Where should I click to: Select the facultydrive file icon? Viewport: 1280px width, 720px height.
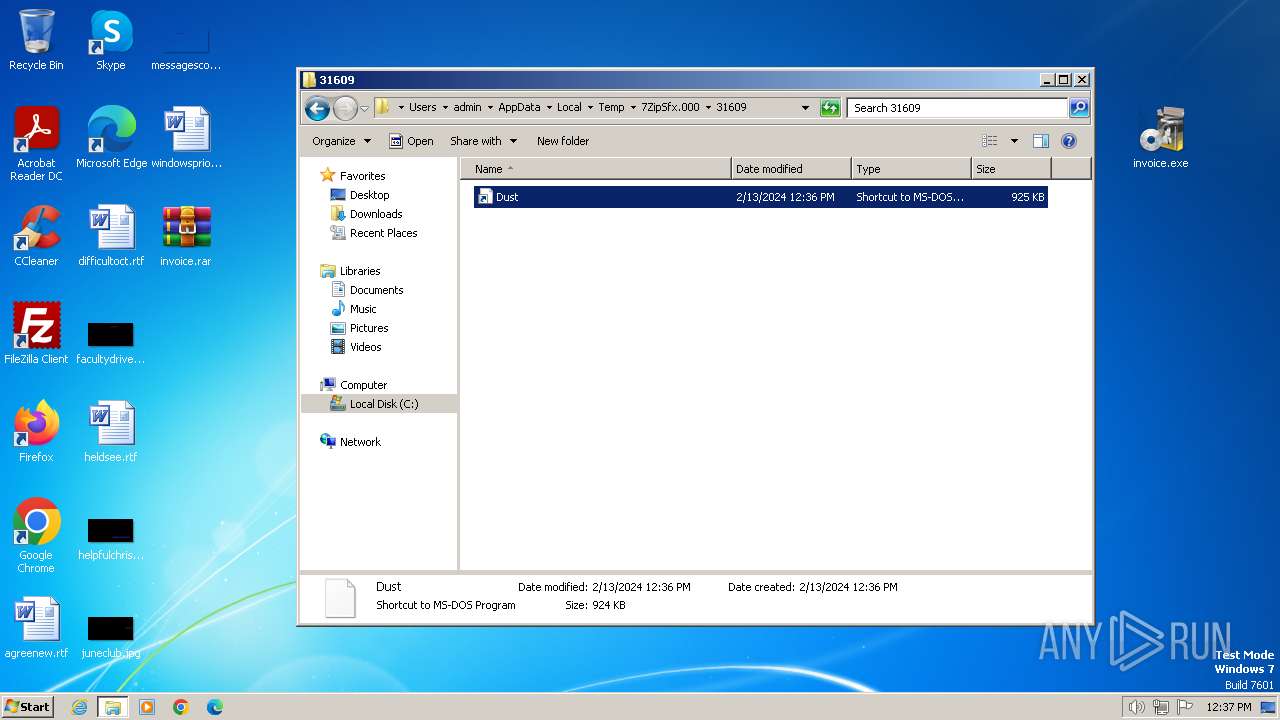111,342
